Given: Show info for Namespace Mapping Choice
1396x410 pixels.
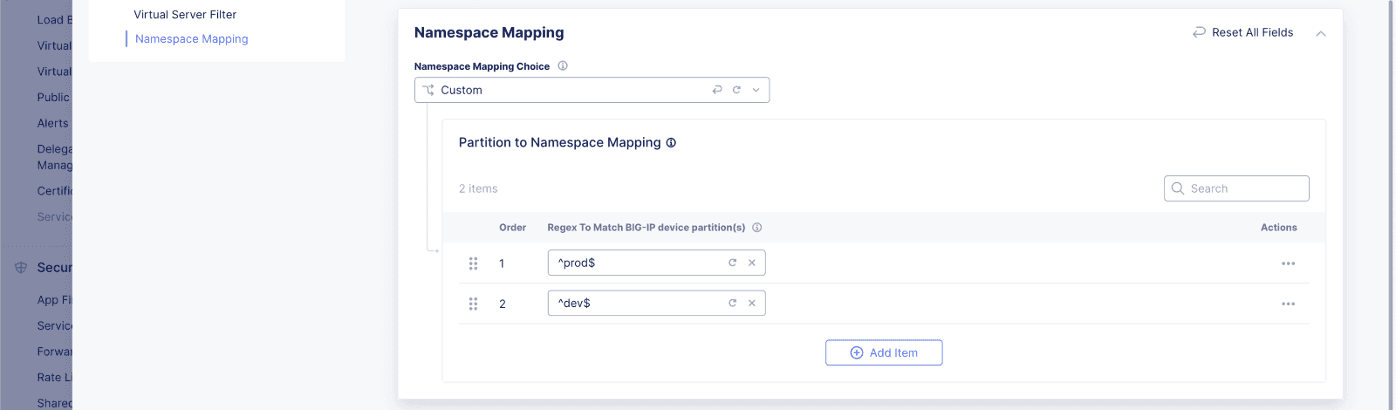Looking at the screenshot, I should pos(563,66).
